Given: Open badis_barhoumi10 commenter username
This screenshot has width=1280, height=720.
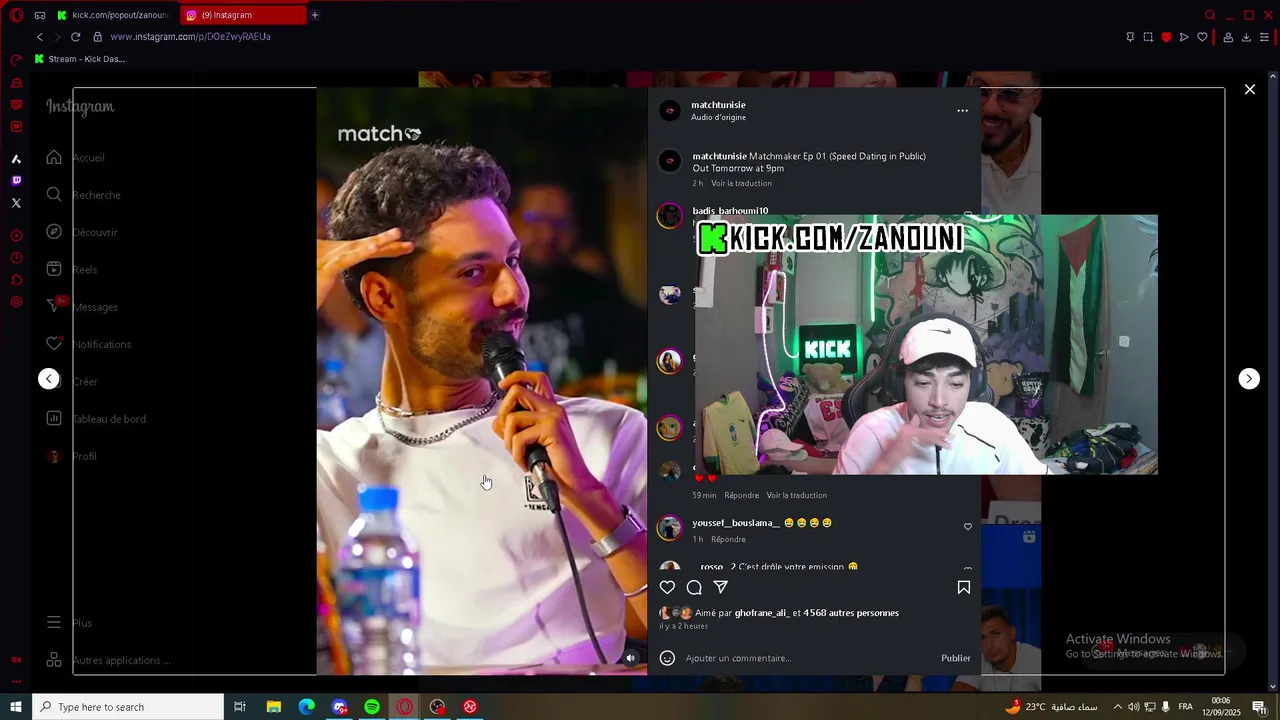Looking at the screenshot, I should click(730, 211).
